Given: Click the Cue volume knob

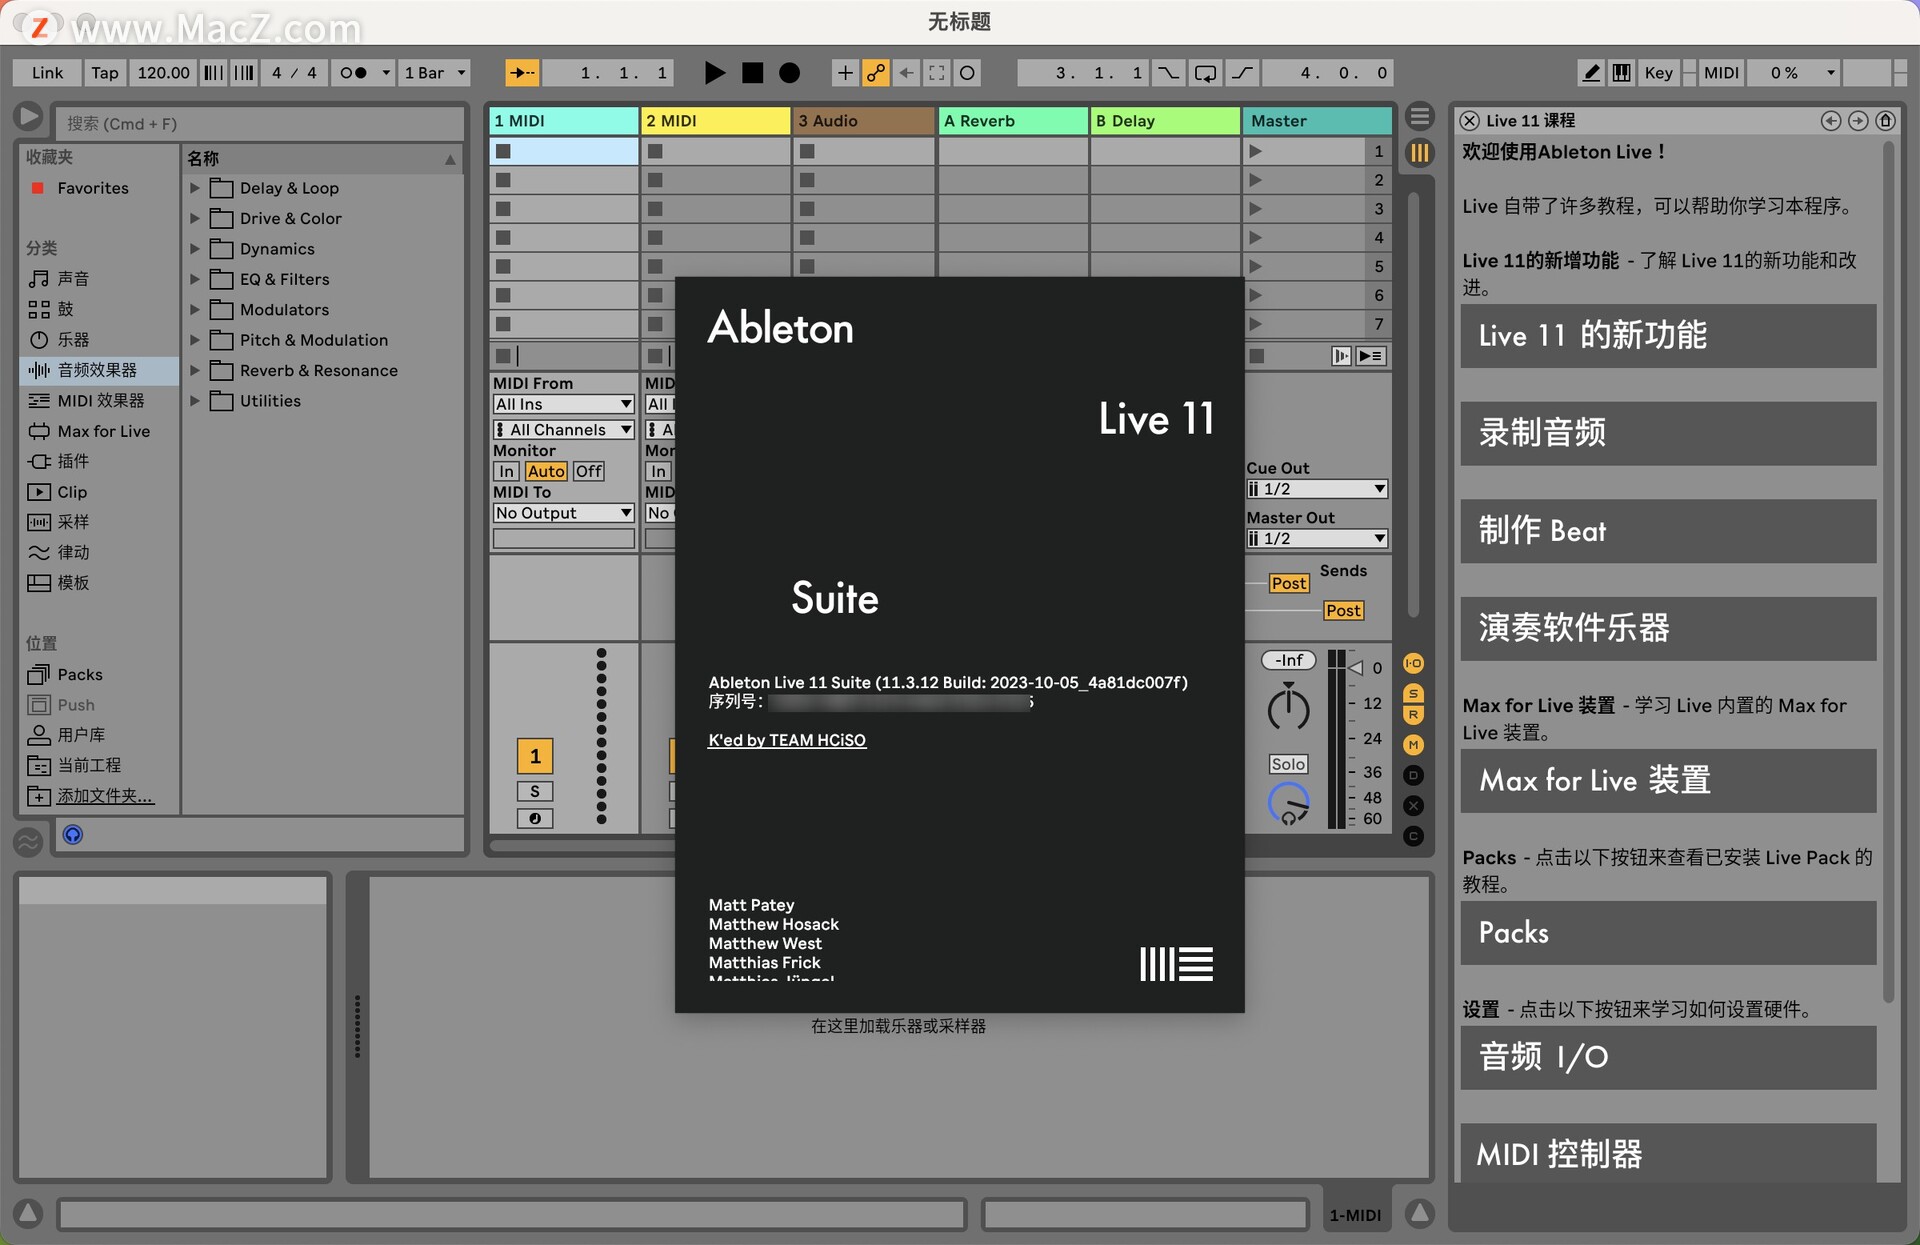Looking at the screenshot, I should click(x=1288, y=803).
